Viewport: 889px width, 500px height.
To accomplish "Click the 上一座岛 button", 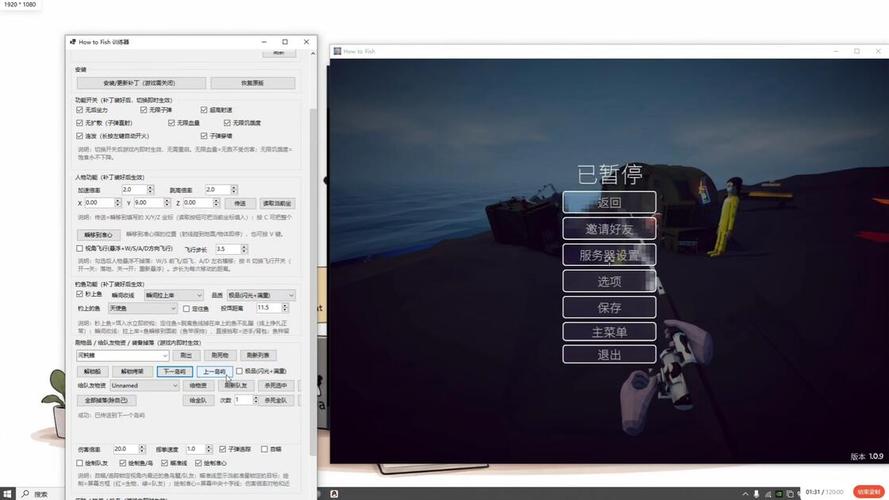I will [x=214, y=371].
